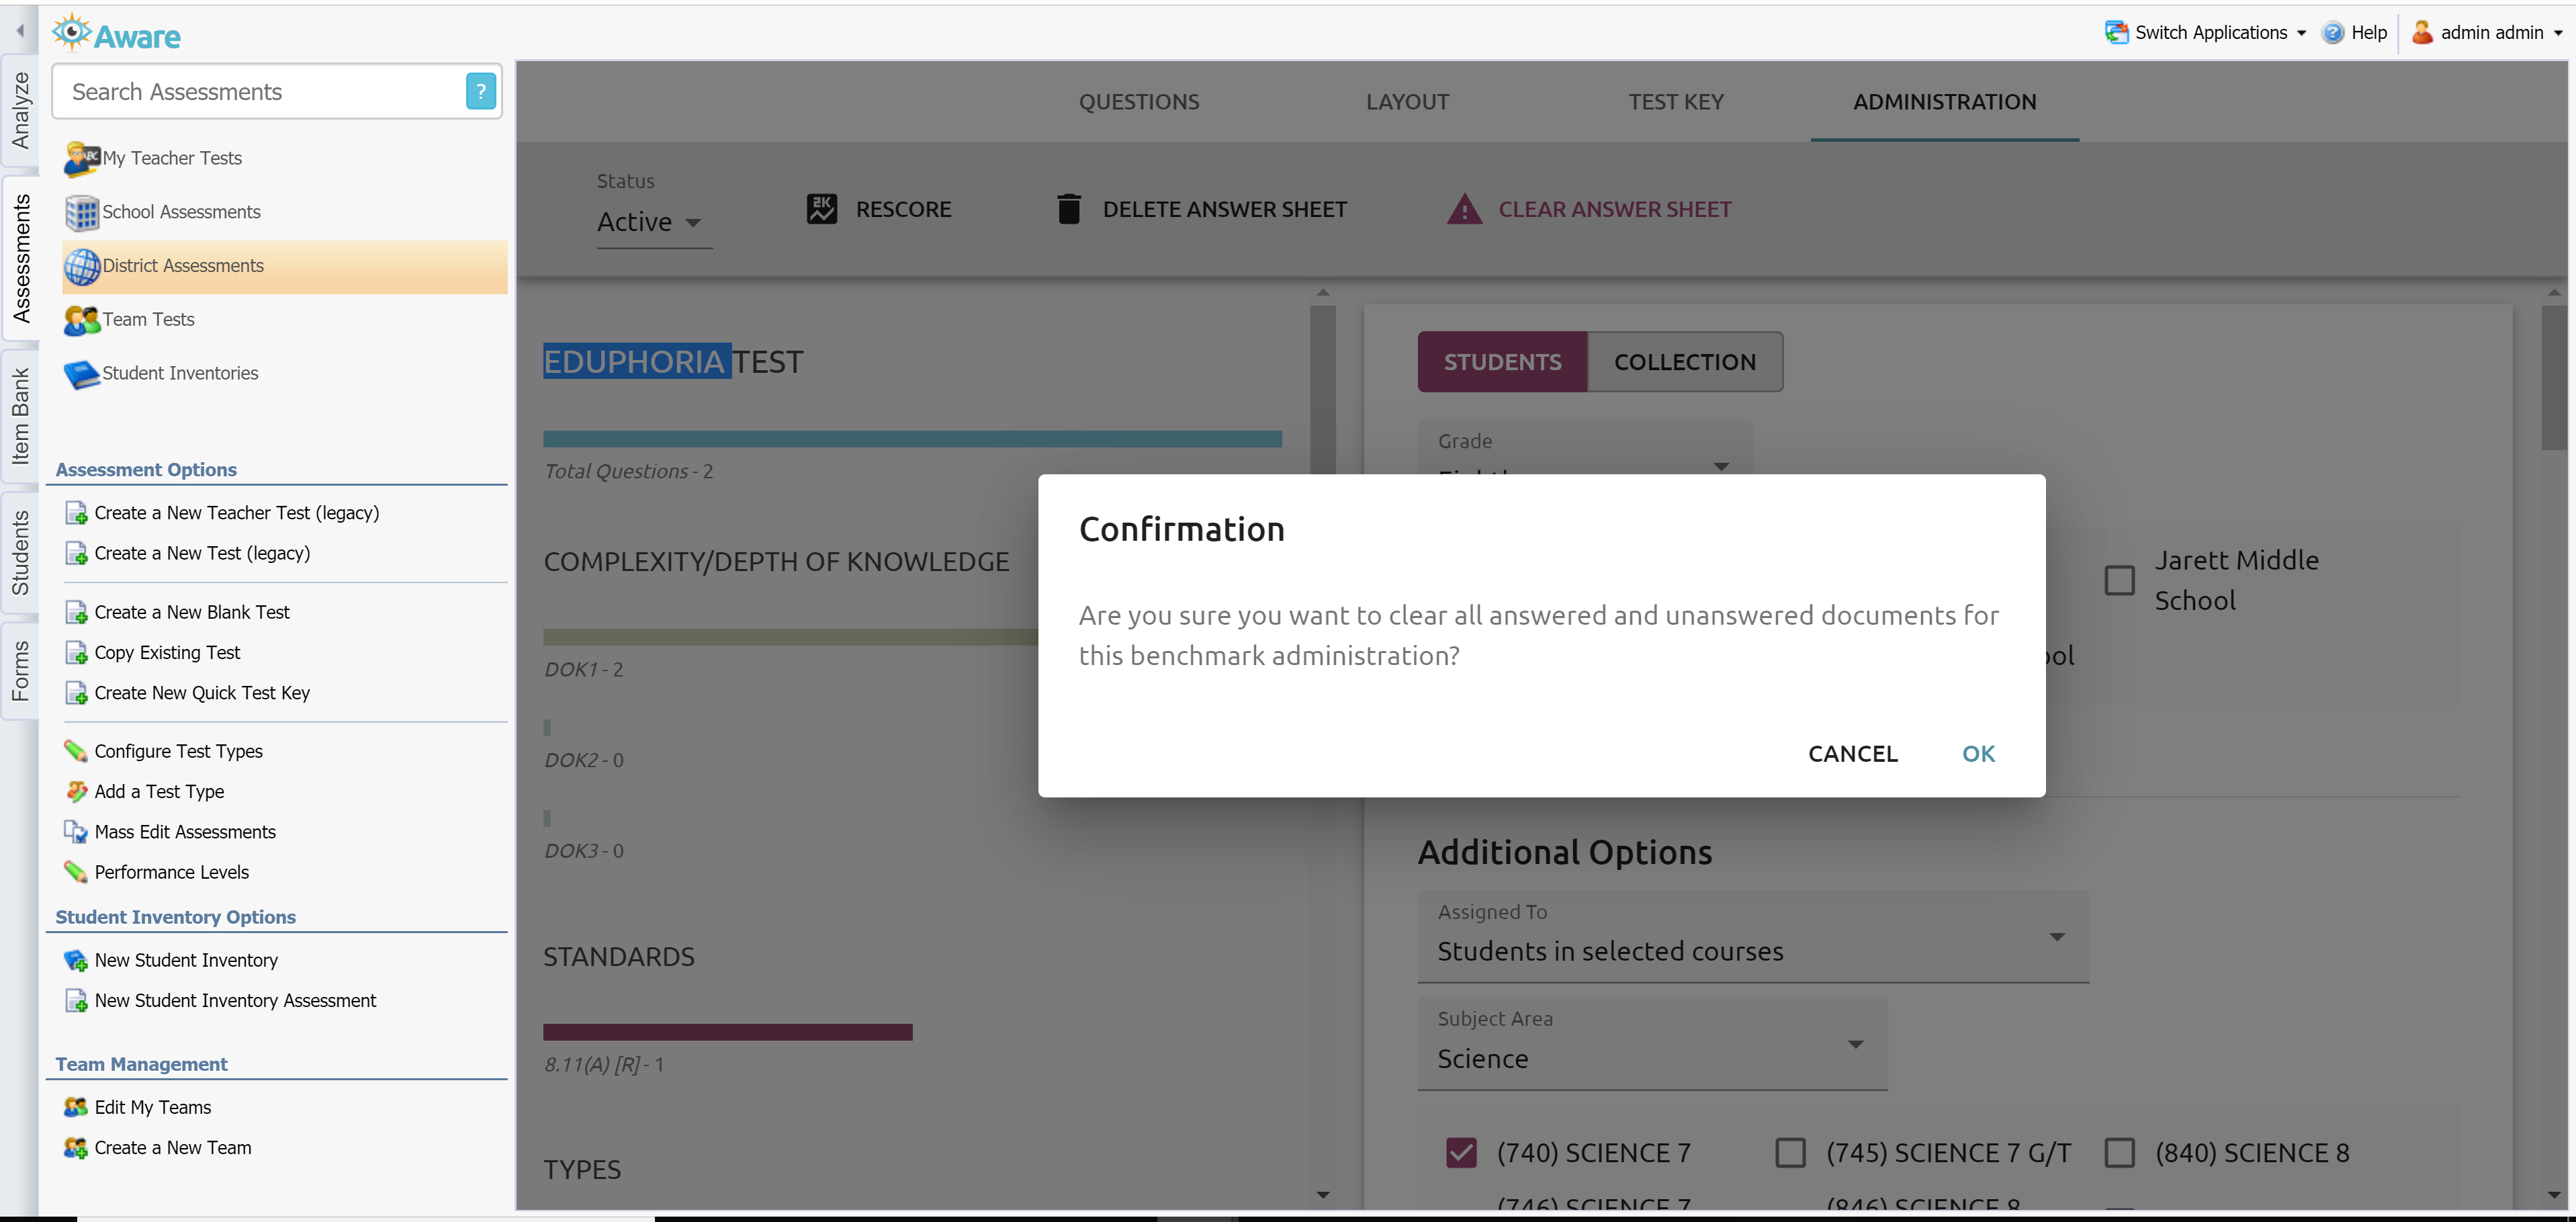This screenshot has height=1222, width=2576.
Task: Click the Create a New Team icon
Action: click(75, 1147)
